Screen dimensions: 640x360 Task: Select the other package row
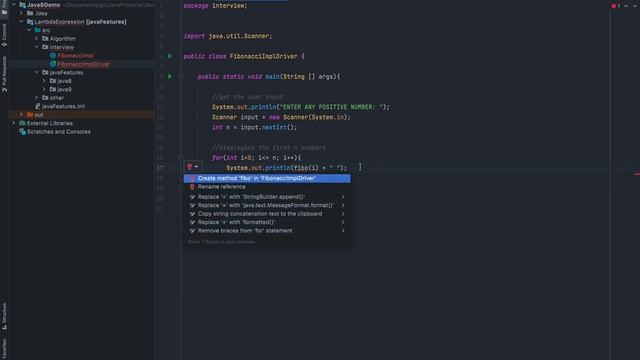coord(81,98)
